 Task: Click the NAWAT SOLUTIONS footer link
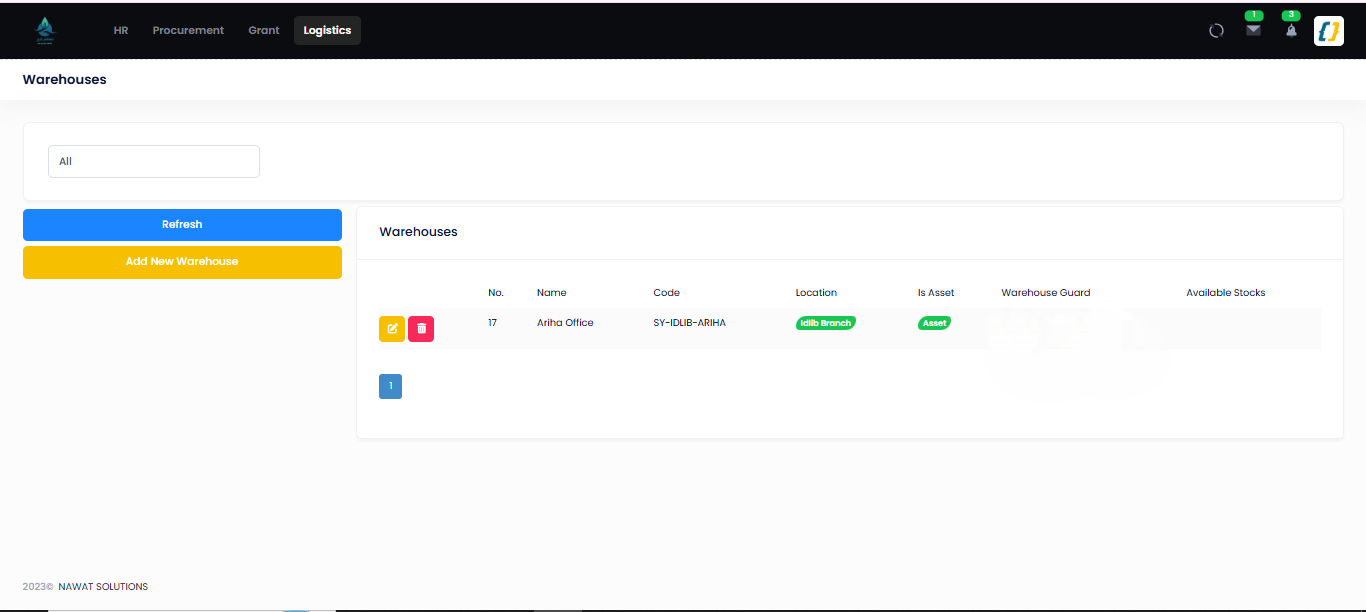coord(103,587)
